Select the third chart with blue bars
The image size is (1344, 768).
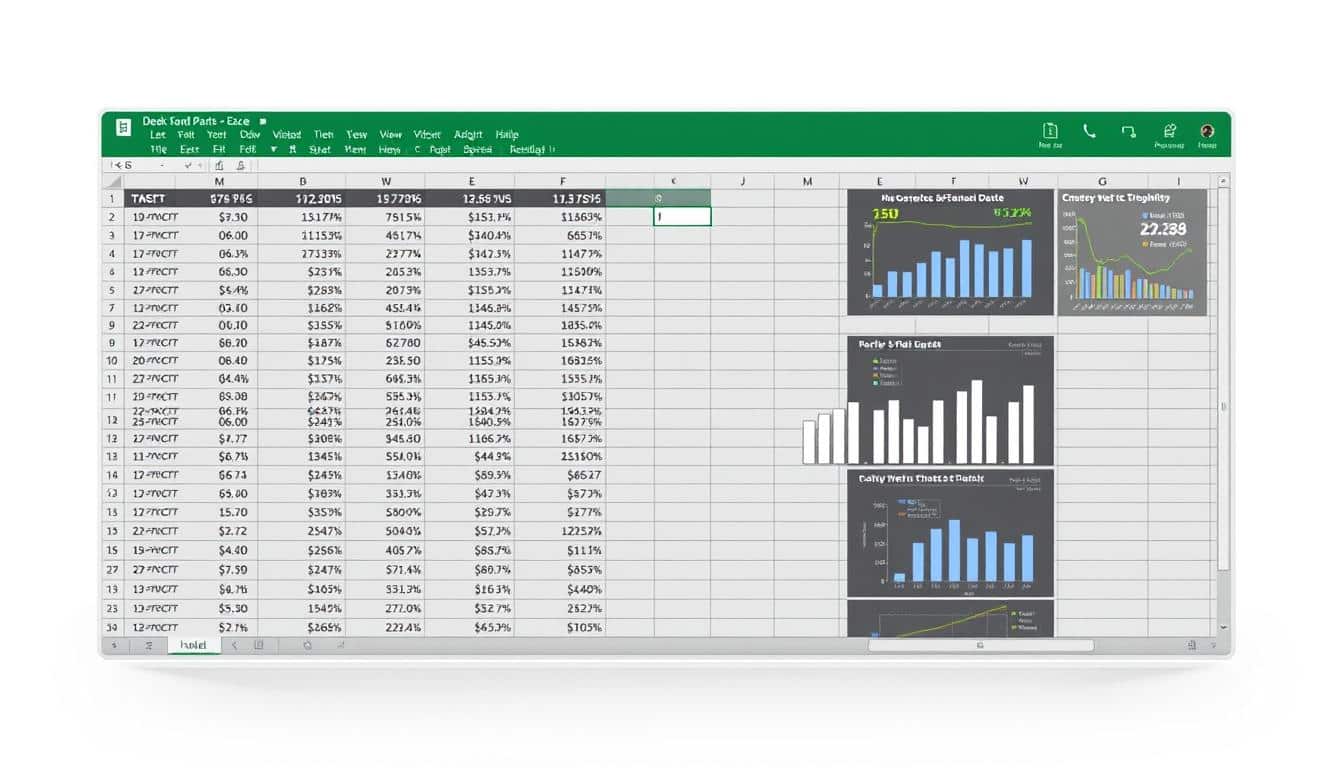click(950, 533)
